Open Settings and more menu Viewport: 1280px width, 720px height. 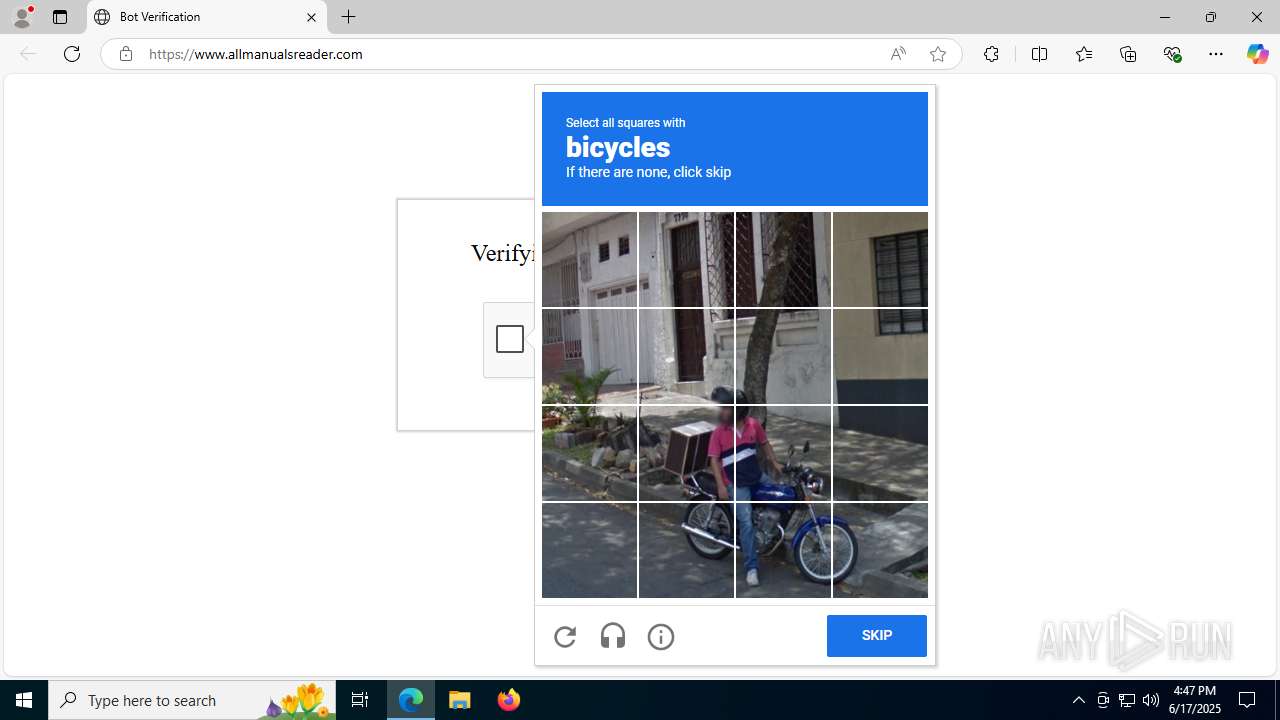[1216, 54]
